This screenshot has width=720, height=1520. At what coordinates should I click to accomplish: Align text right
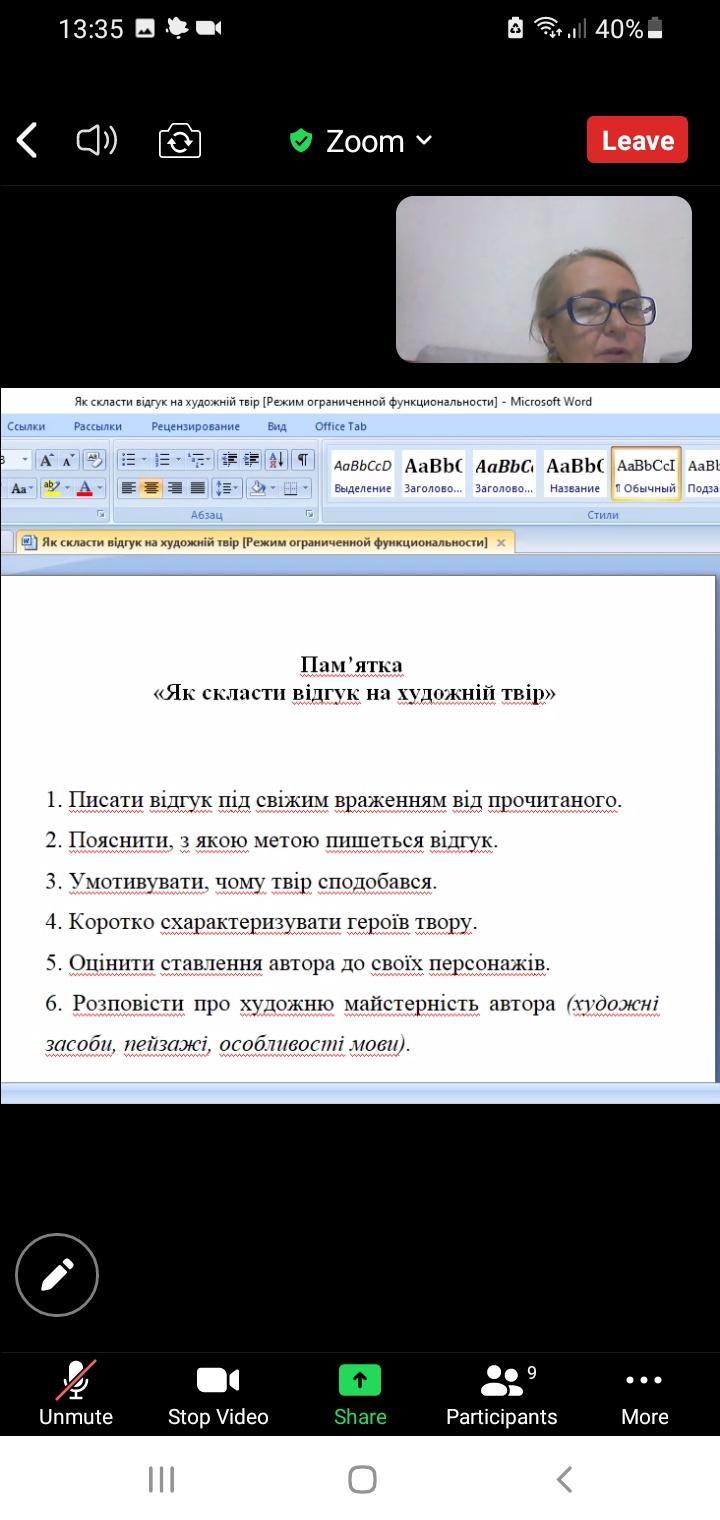tap(175, 488)
